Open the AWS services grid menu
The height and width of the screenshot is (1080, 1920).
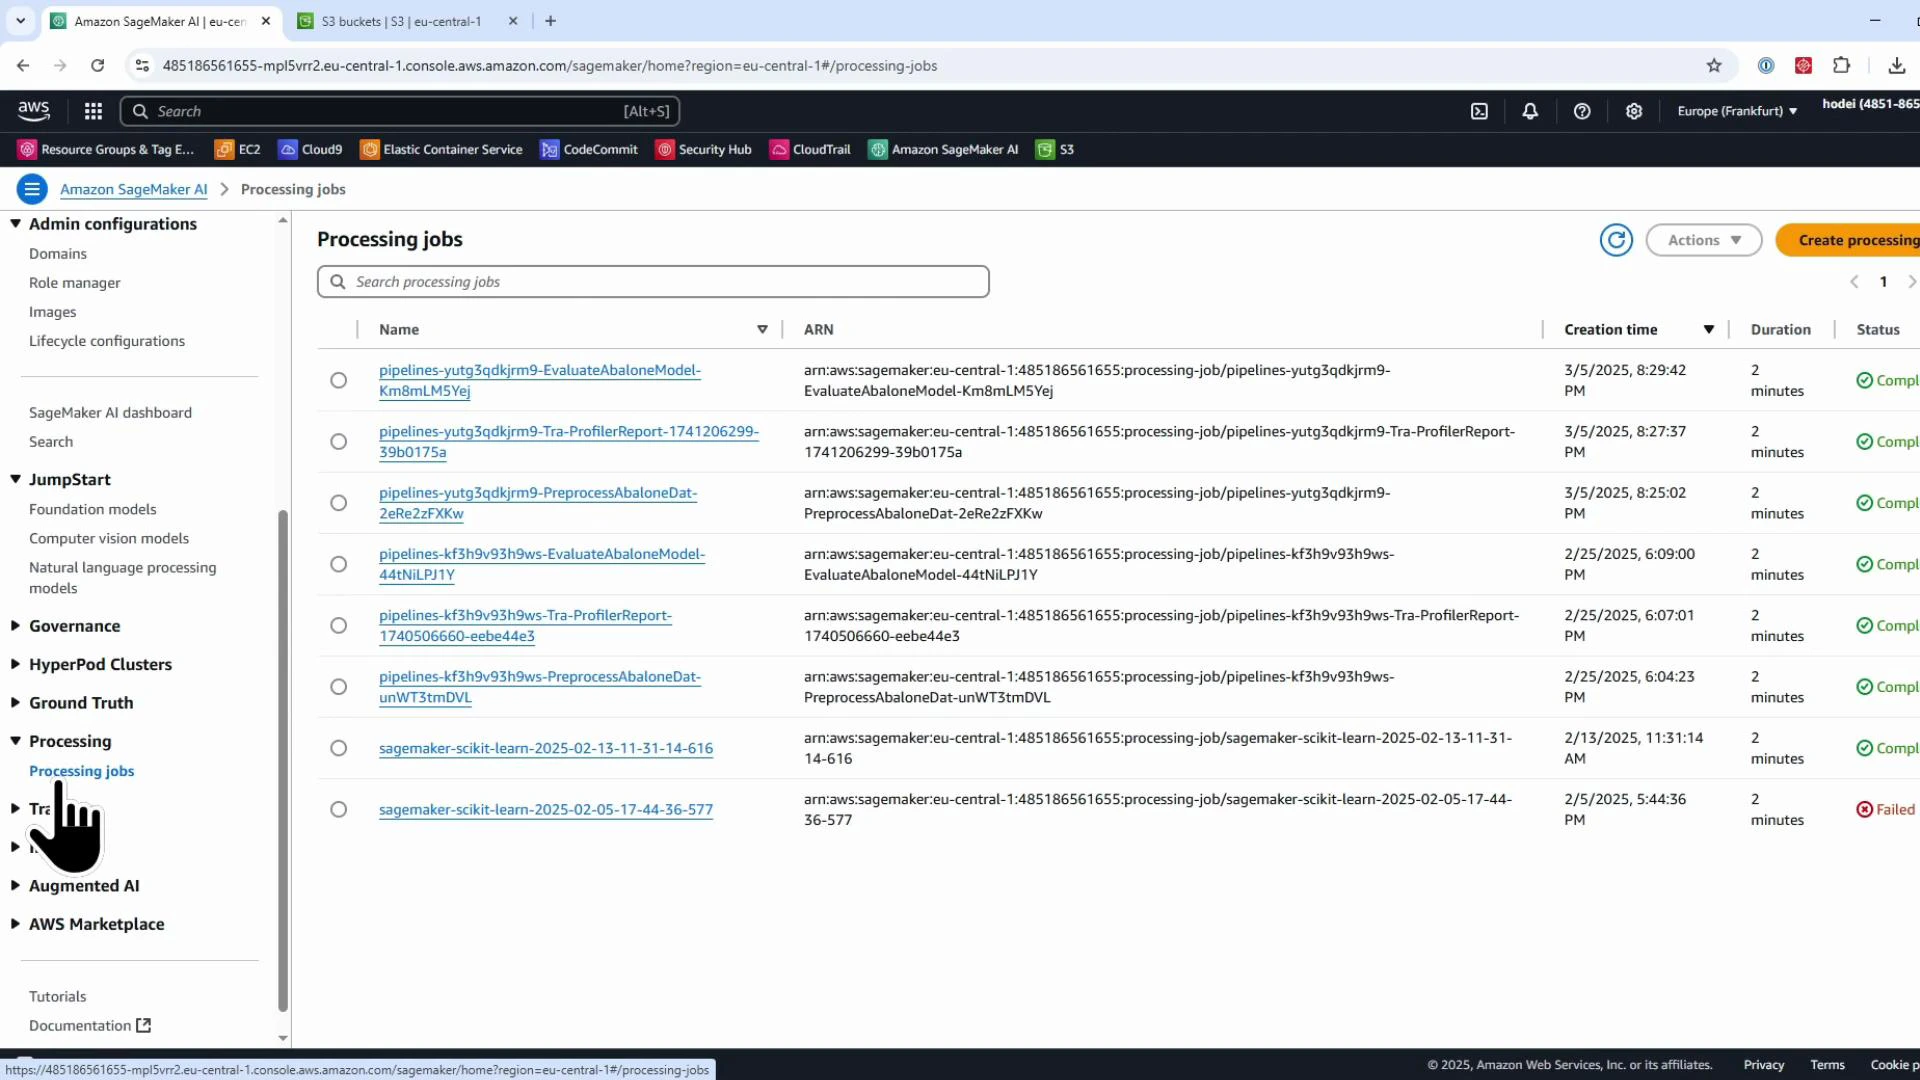click(x=92, y=111)
